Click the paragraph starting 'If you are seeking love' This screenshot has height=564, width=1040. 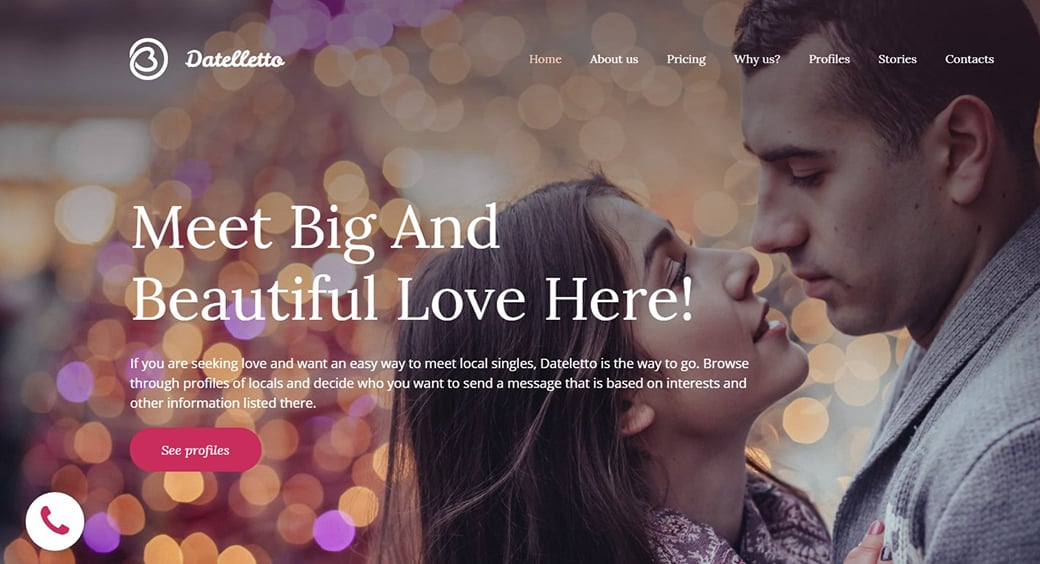pos(439,383)
